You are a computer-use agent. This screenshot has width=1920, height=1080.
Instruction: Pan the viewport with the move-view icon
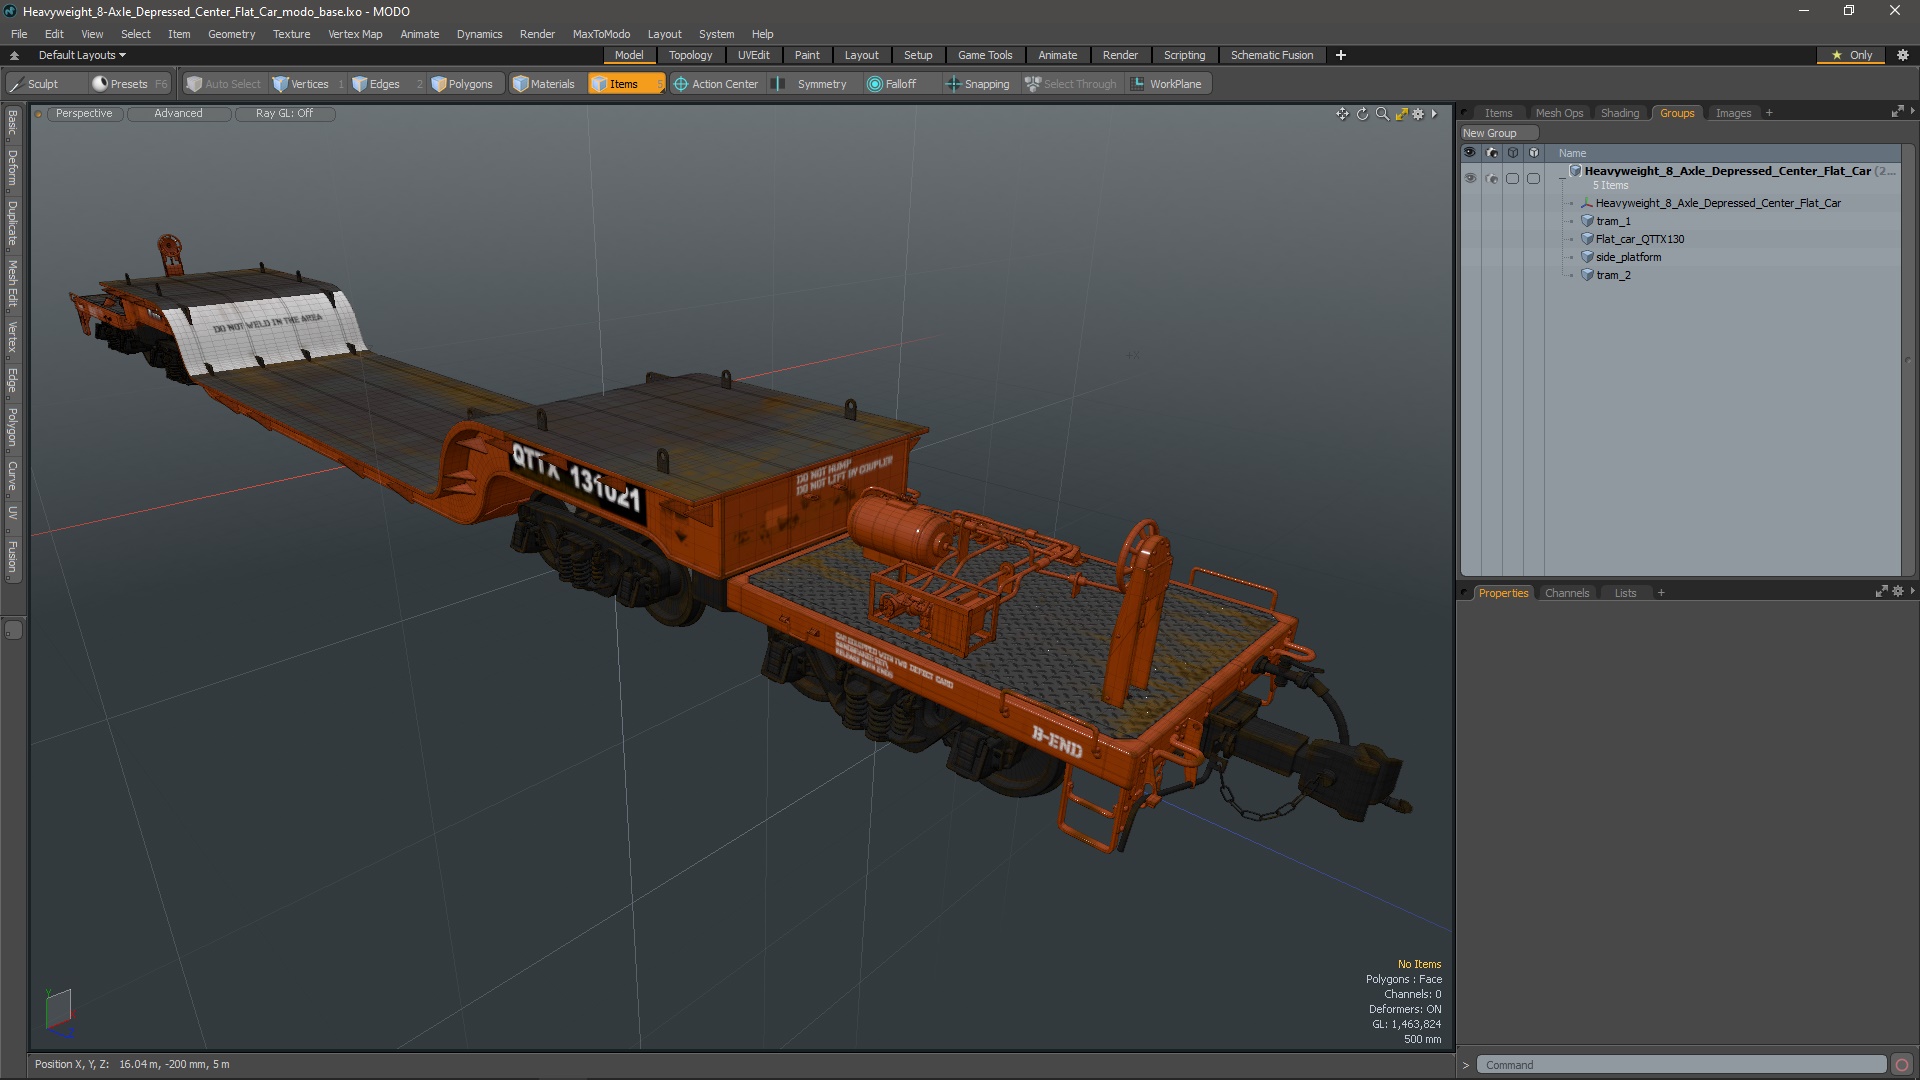(1342, 114)
